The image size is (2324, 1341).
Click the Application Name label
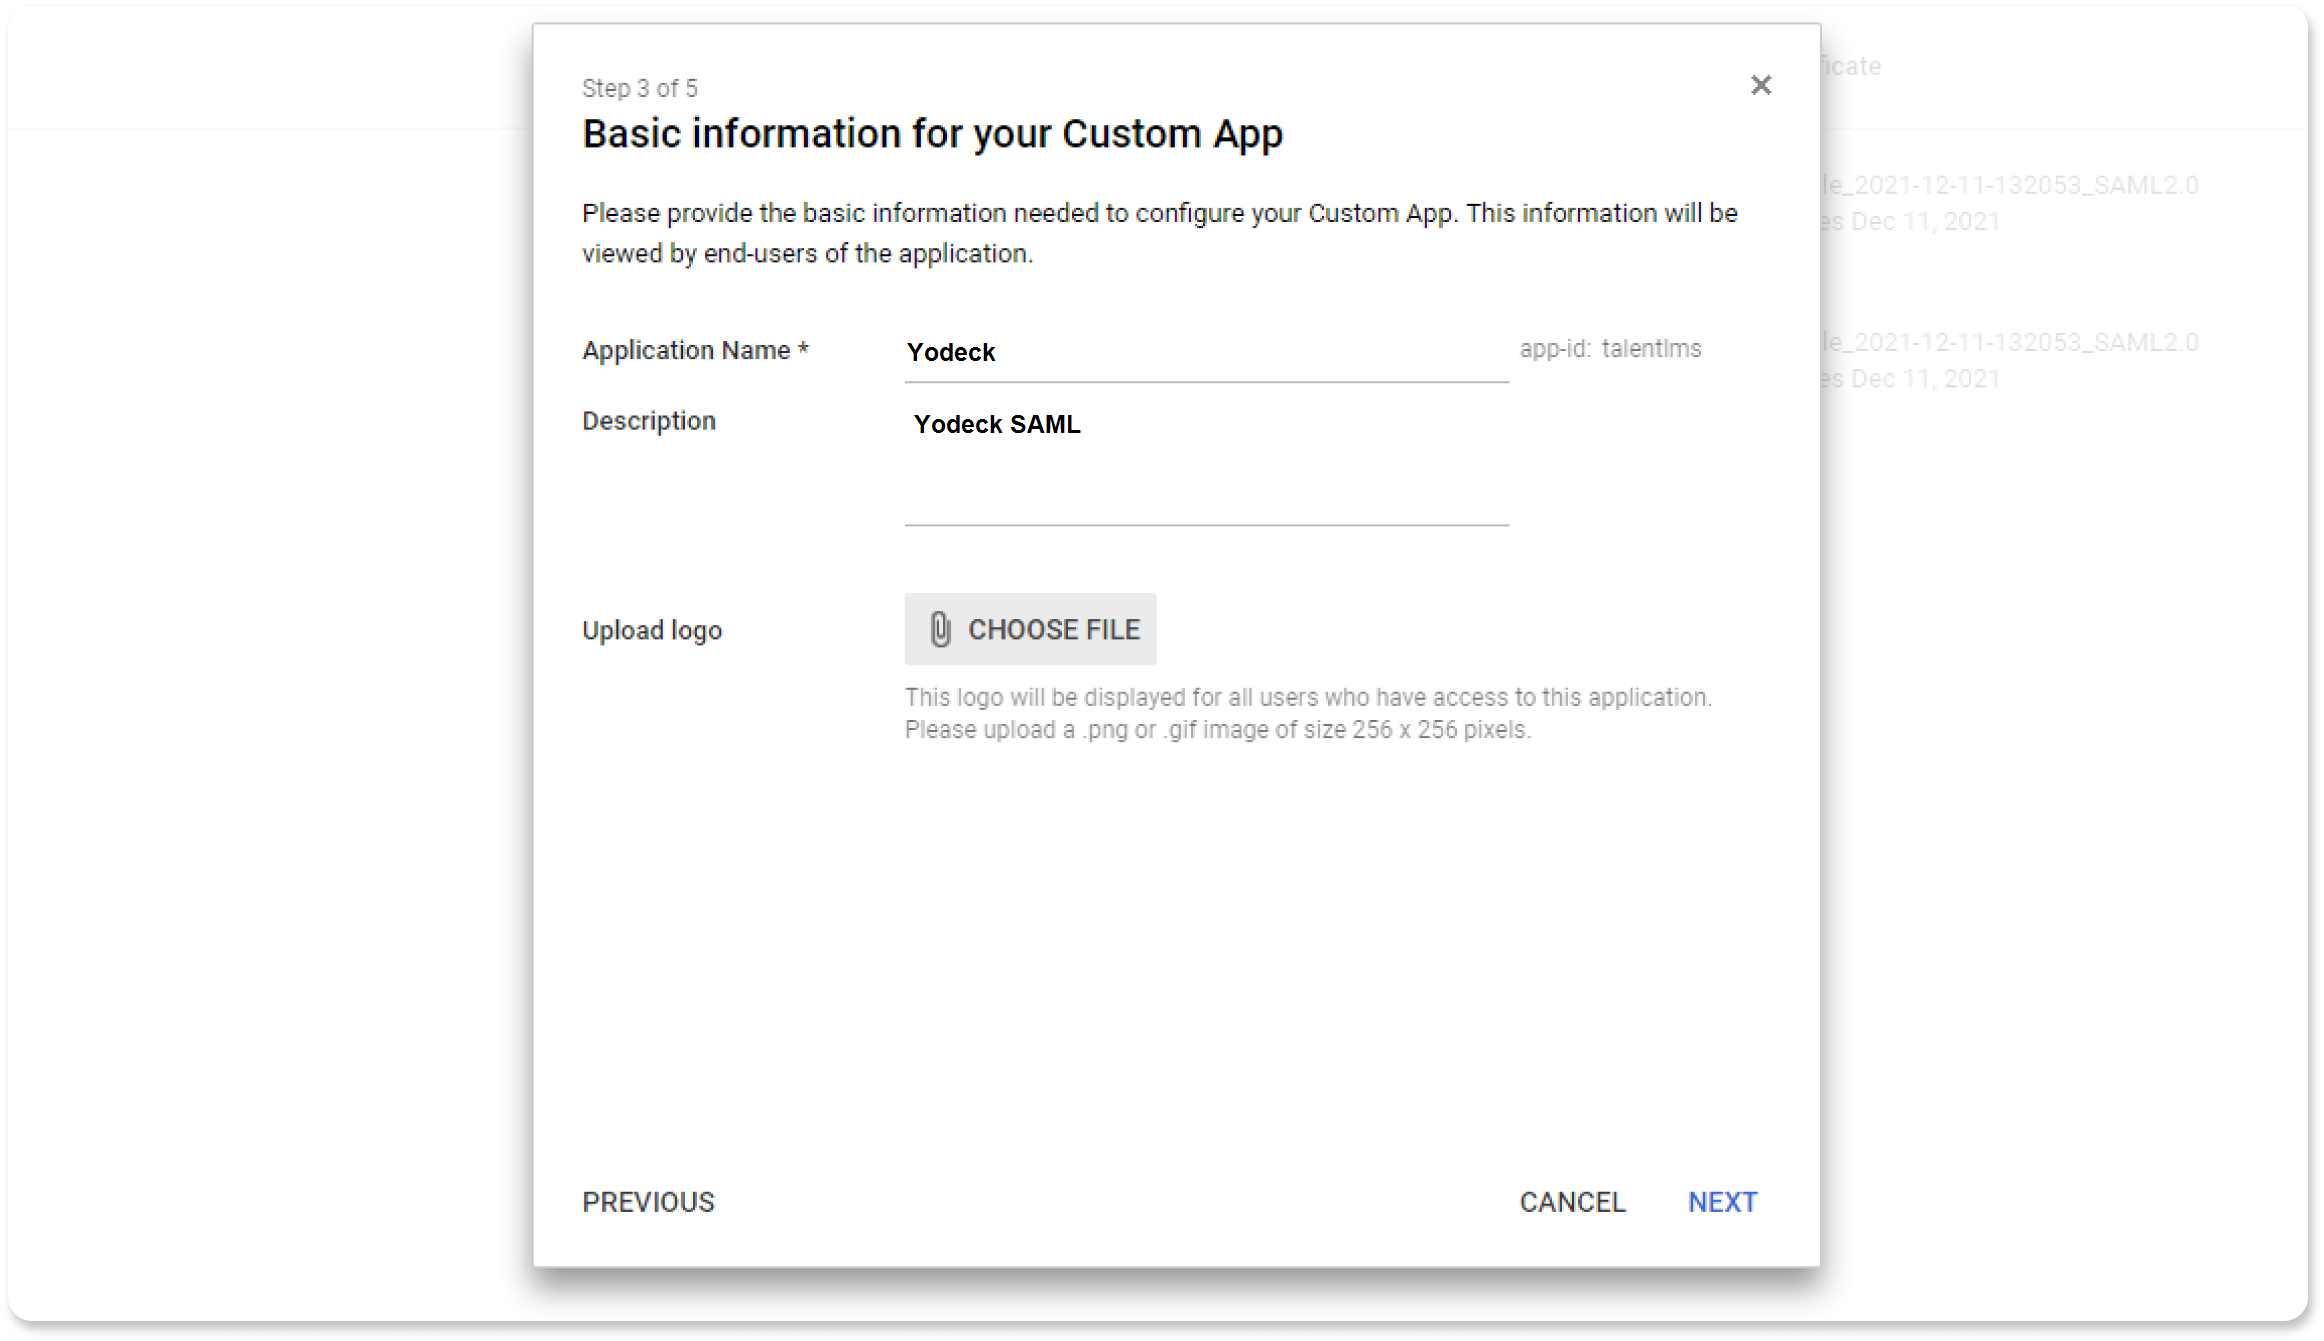pos(695,351)
